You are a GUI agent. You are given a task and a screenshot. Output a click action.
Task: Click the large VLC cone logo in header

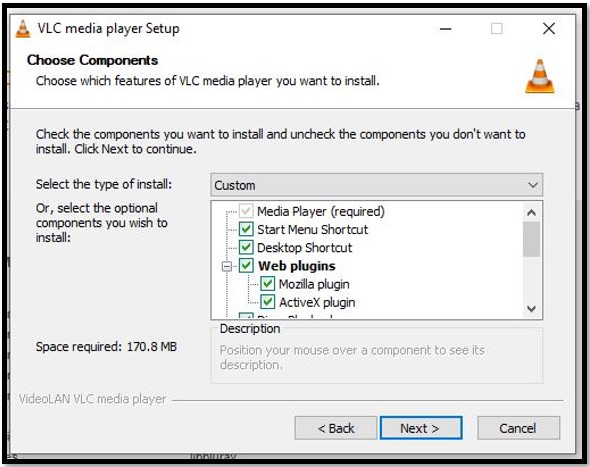click(540, 76)
